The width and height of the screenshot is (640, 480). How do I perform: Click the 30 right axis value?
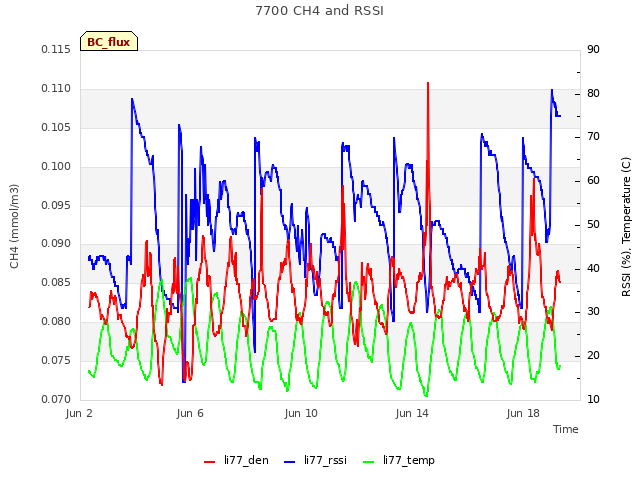tap(593, 311)
